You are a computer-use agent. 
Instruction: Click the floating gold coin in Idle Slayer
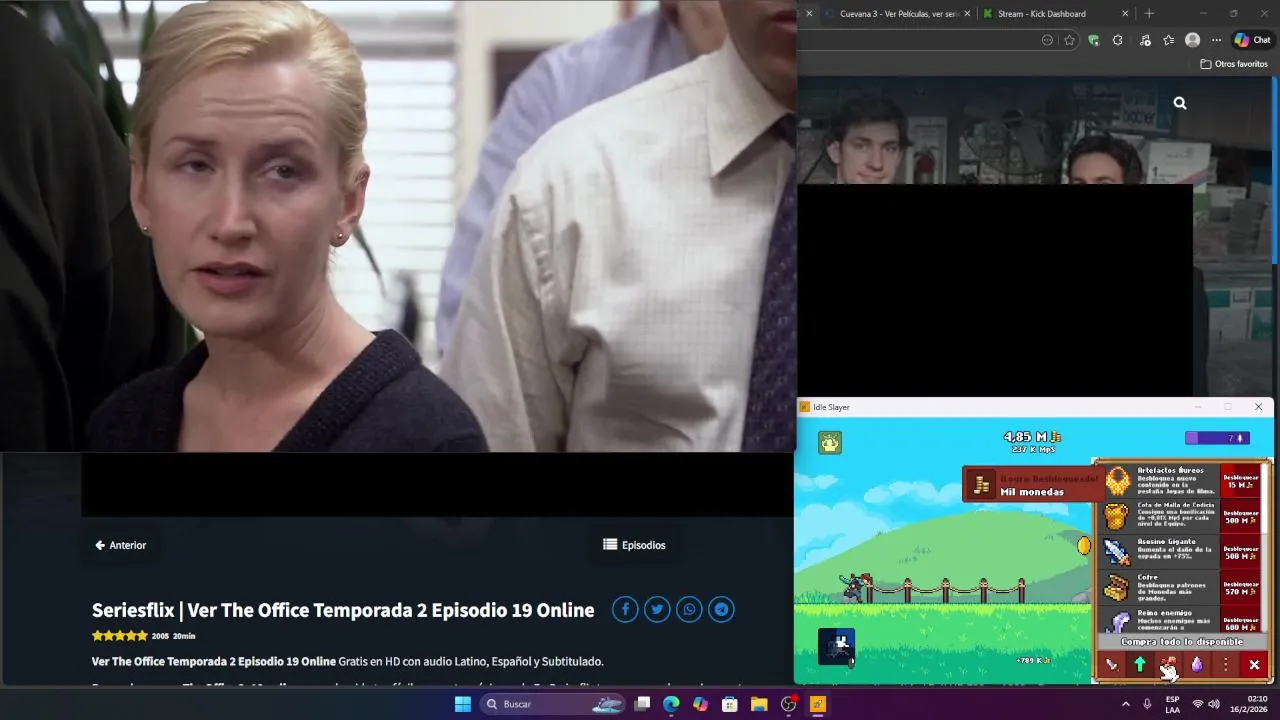[x=1084, y=546]
